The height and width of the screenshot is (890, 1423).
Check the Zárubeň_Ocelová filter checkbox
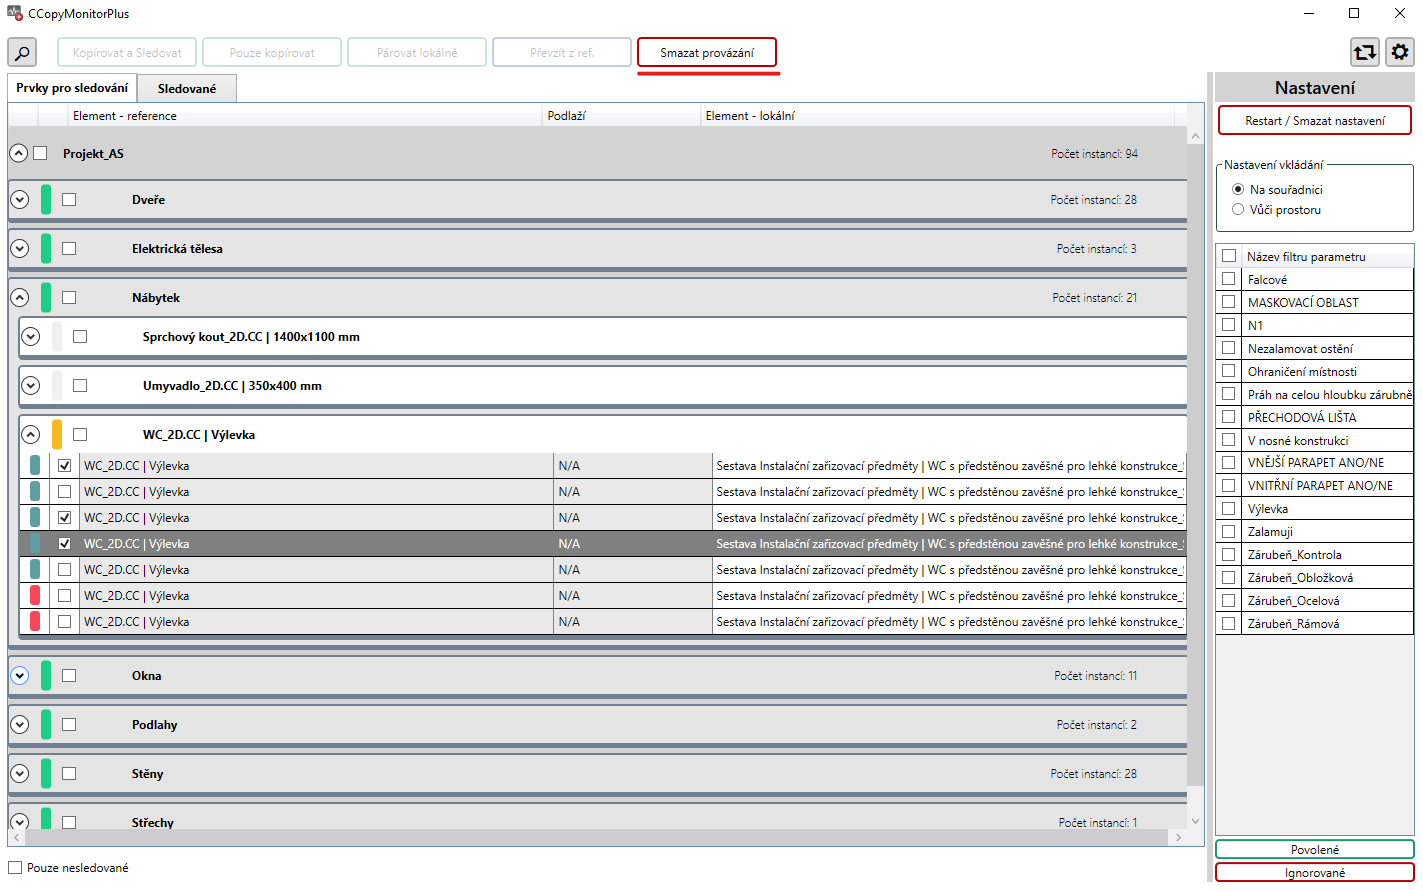point(1229,600)
